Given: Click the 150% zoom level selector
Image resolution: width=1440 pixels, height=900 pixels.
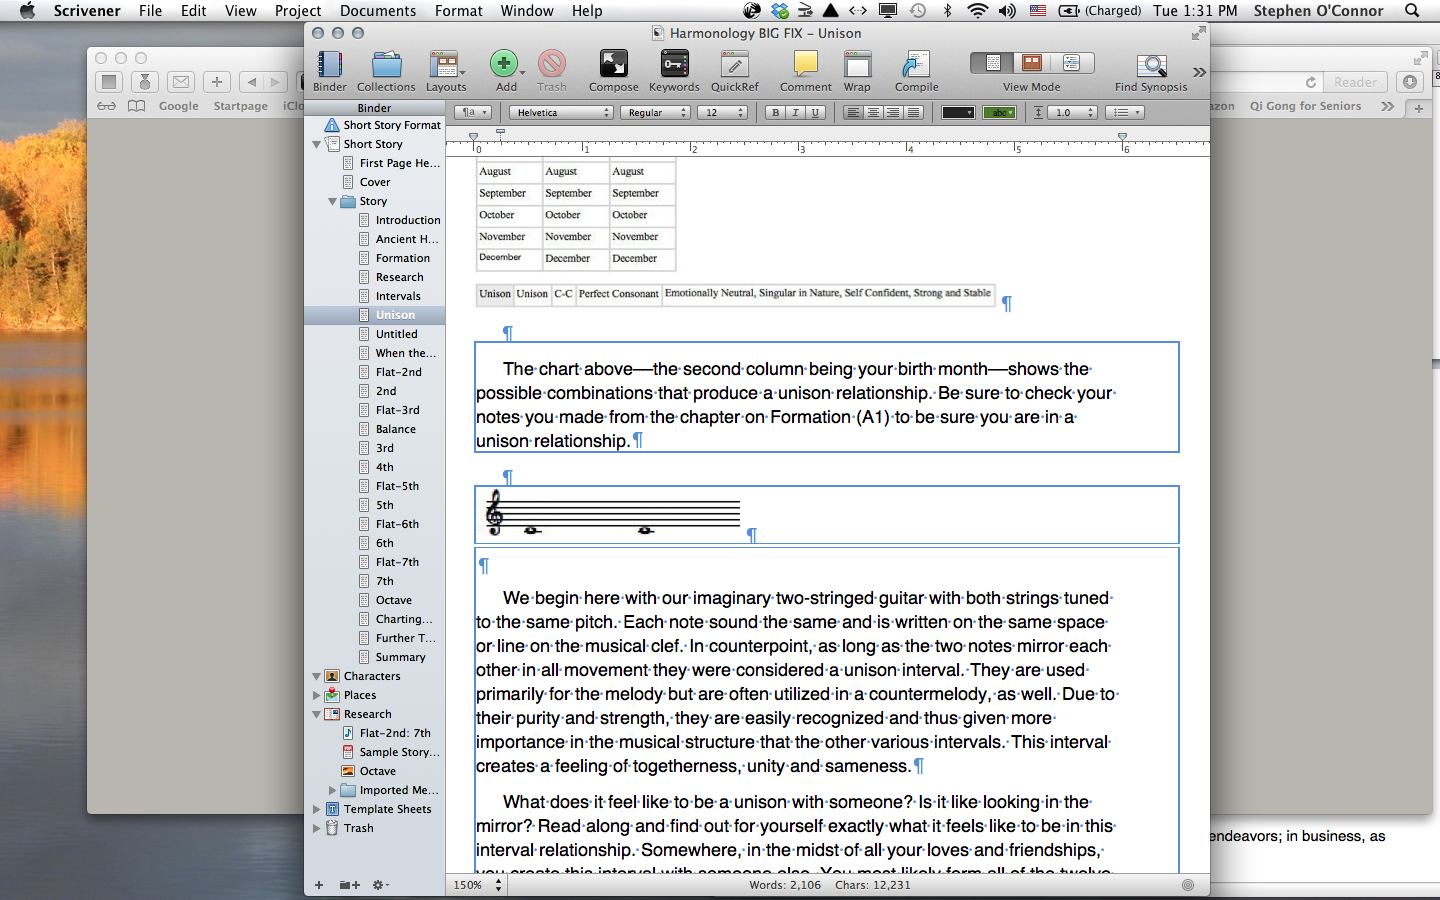Looking at the screenshot, I should 477,885.
